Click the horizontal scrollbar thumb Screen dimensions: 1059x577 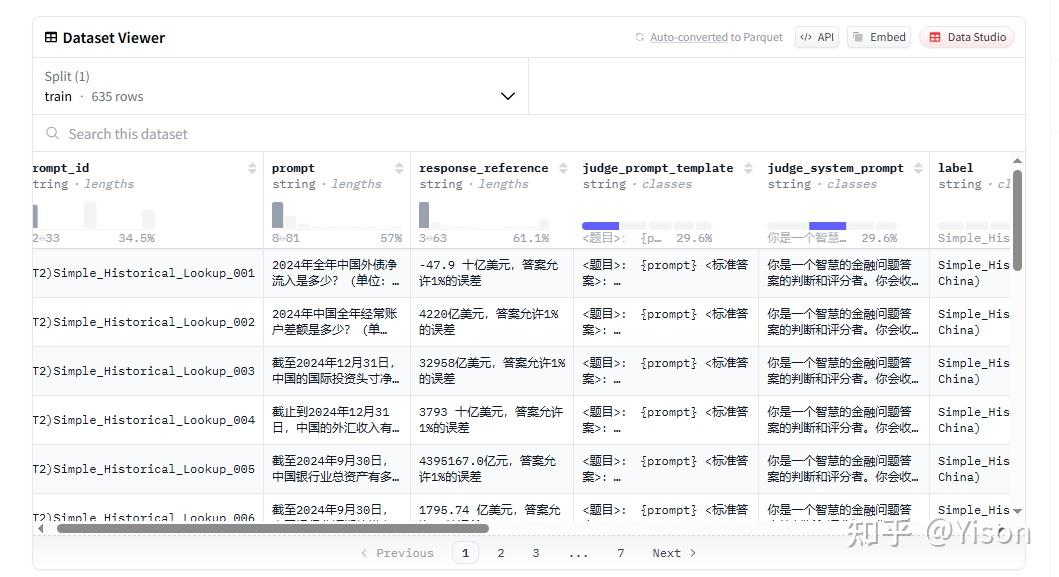[x=273, y=528]
